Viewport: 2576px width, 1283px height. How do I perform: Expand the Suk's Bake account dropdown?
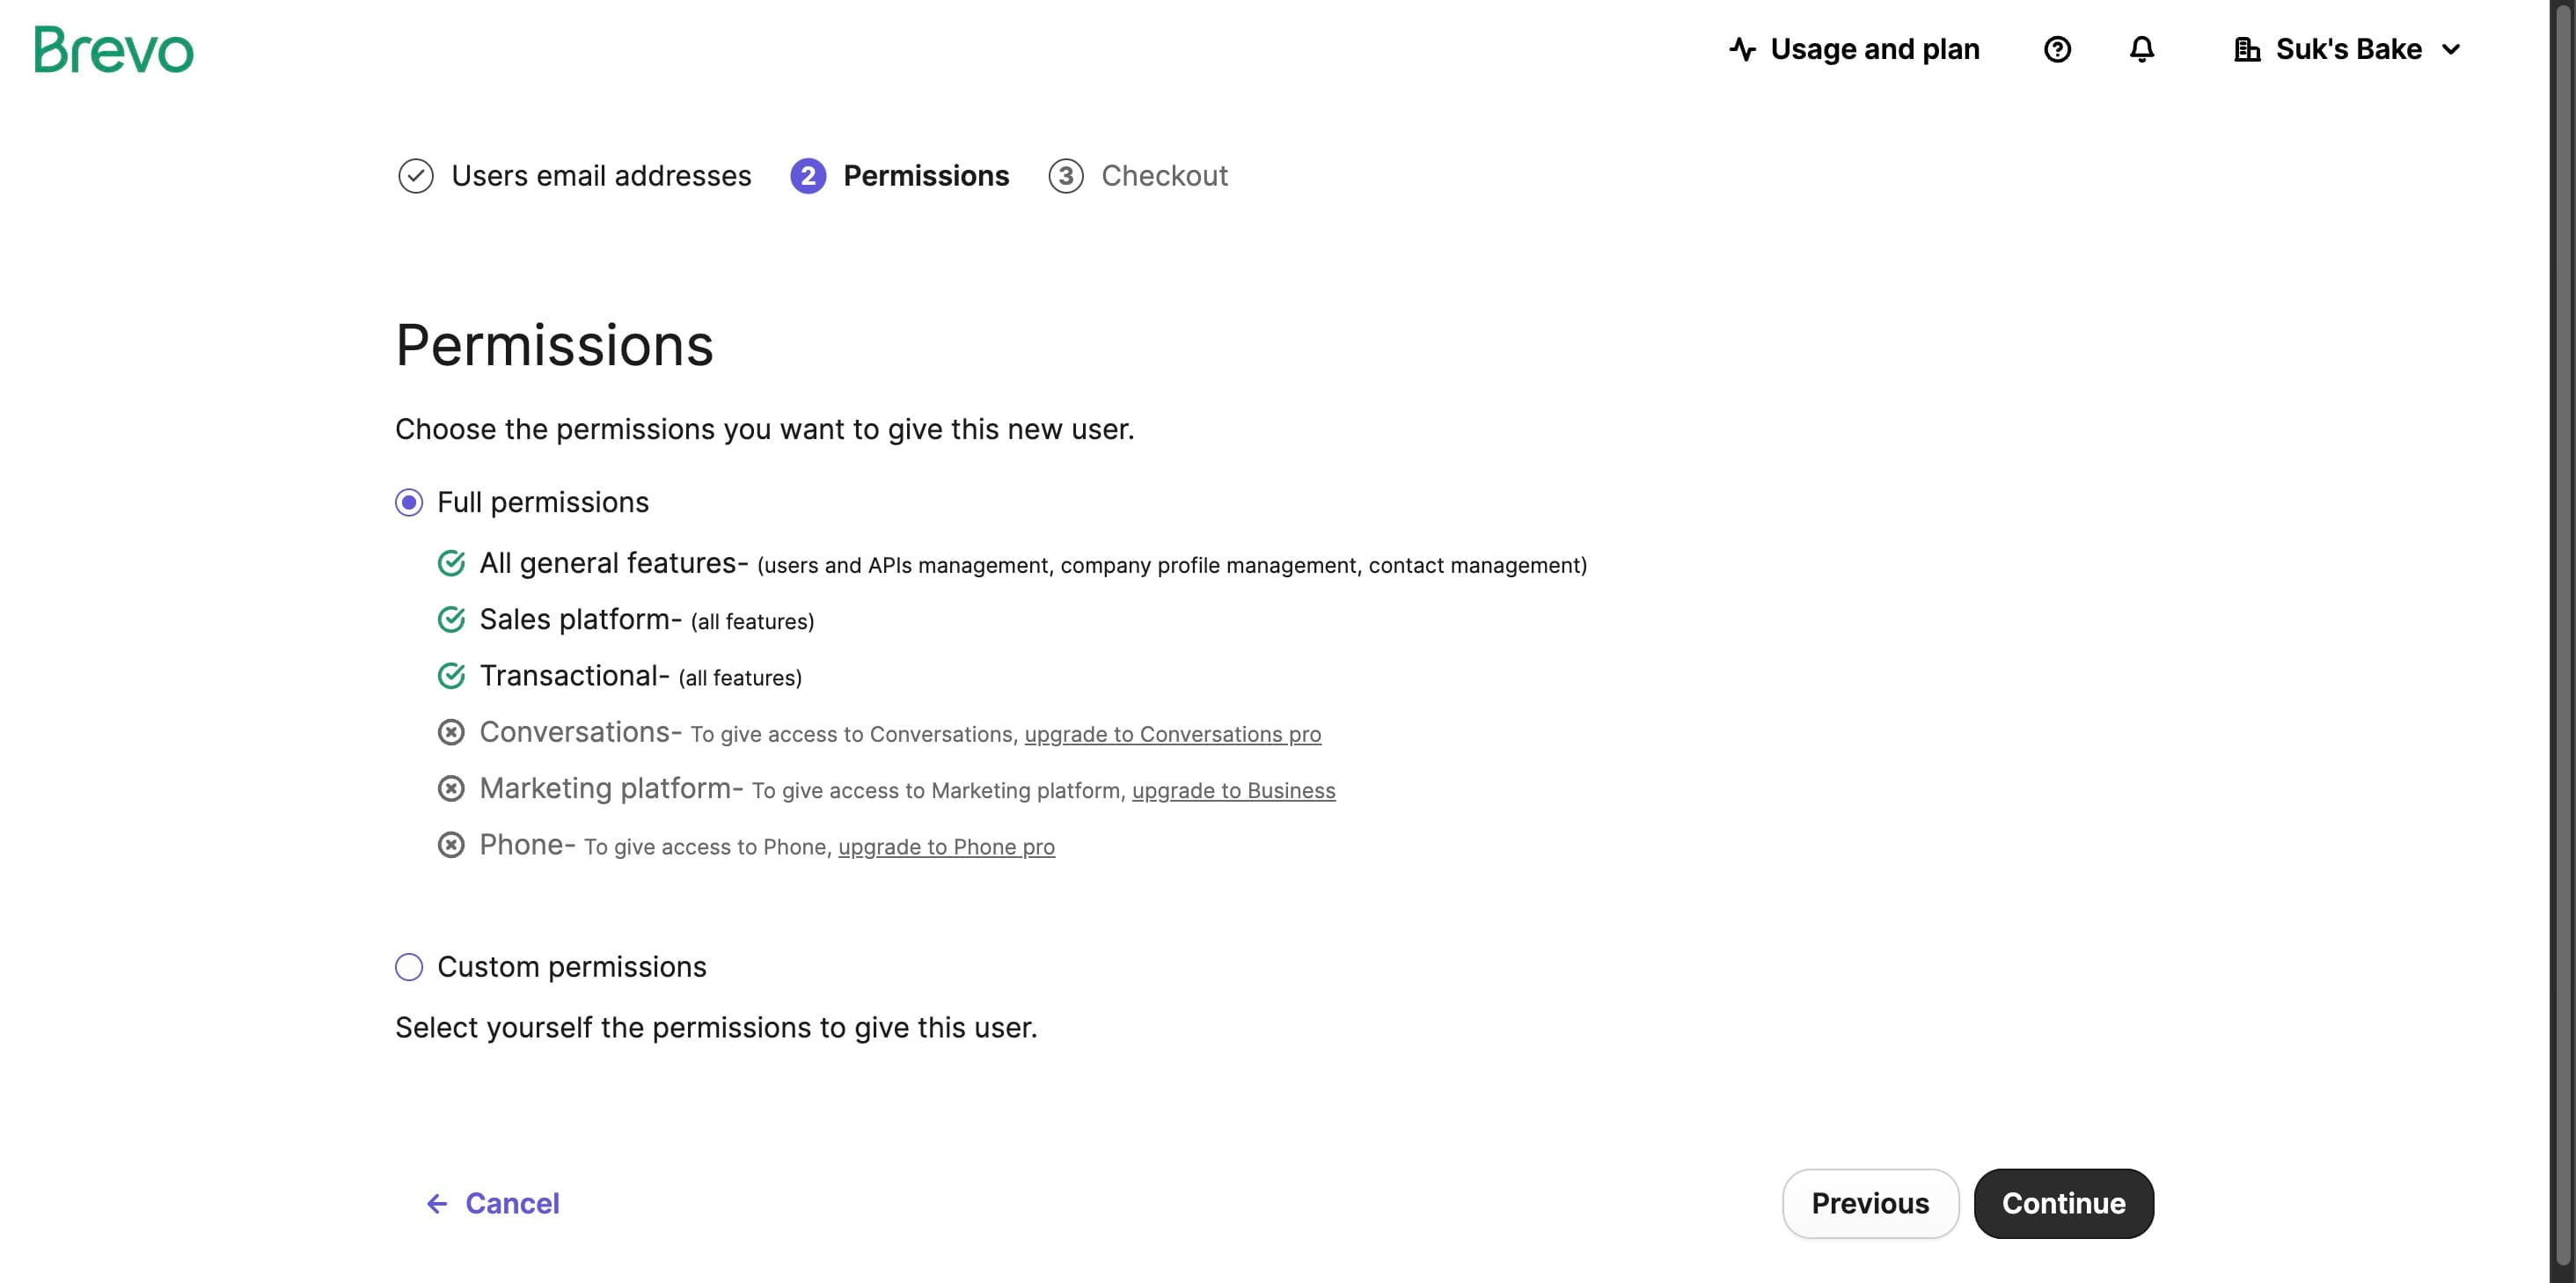2452,49
